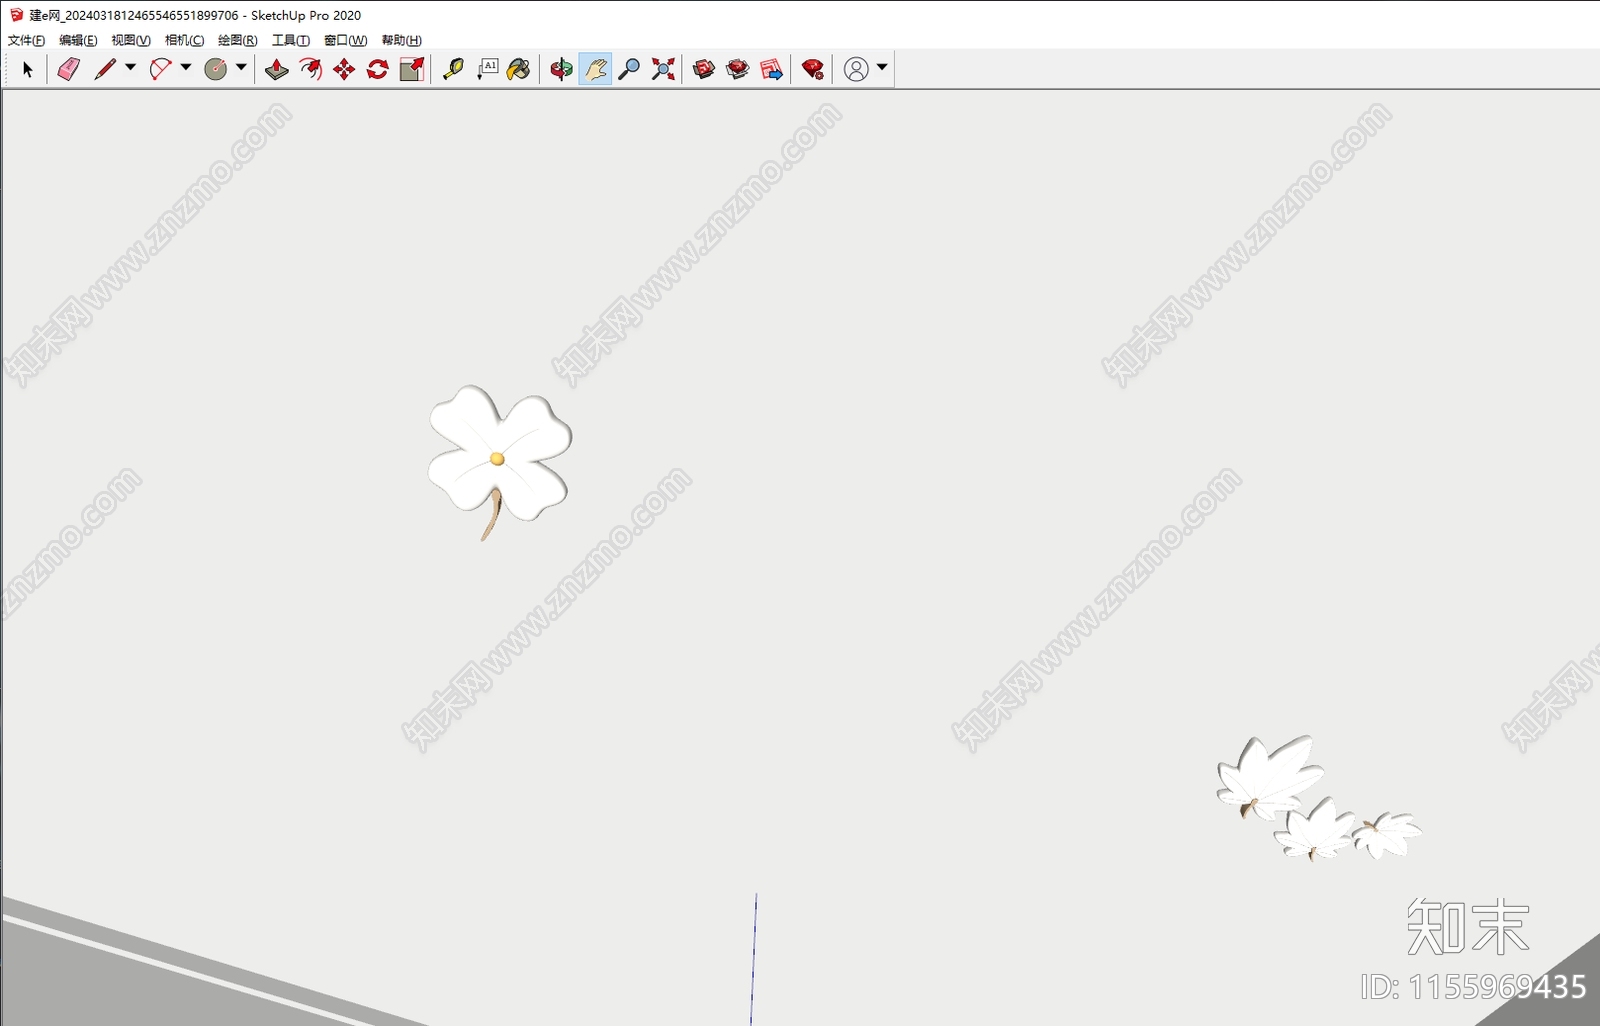Expand the Line tool dropdown arrow

(130, 68)
